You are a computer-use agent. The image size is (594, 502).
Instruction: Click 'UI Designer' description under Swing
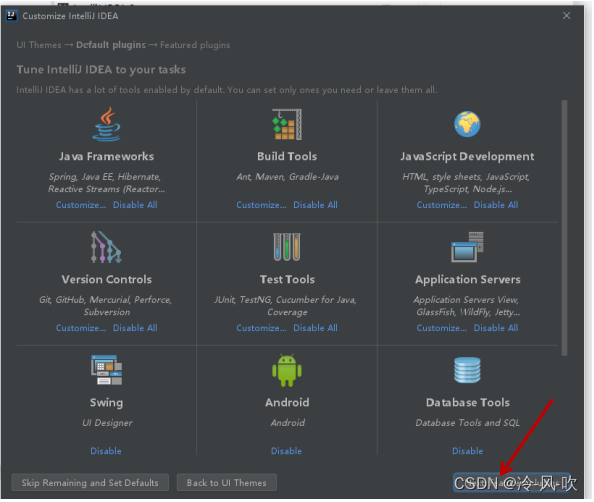point(108,423)
